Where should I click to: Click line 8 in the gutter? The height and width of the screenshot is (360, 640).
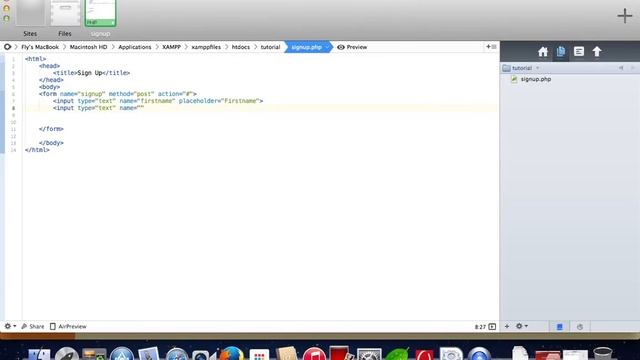13,108
